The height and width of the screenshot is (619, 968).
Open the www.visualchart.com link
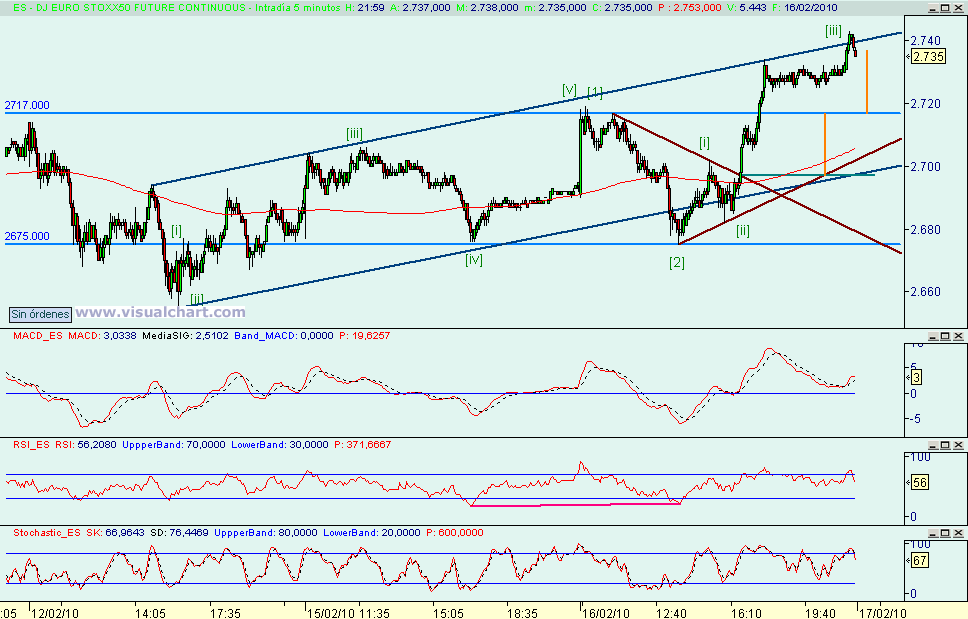click(160, 313)
